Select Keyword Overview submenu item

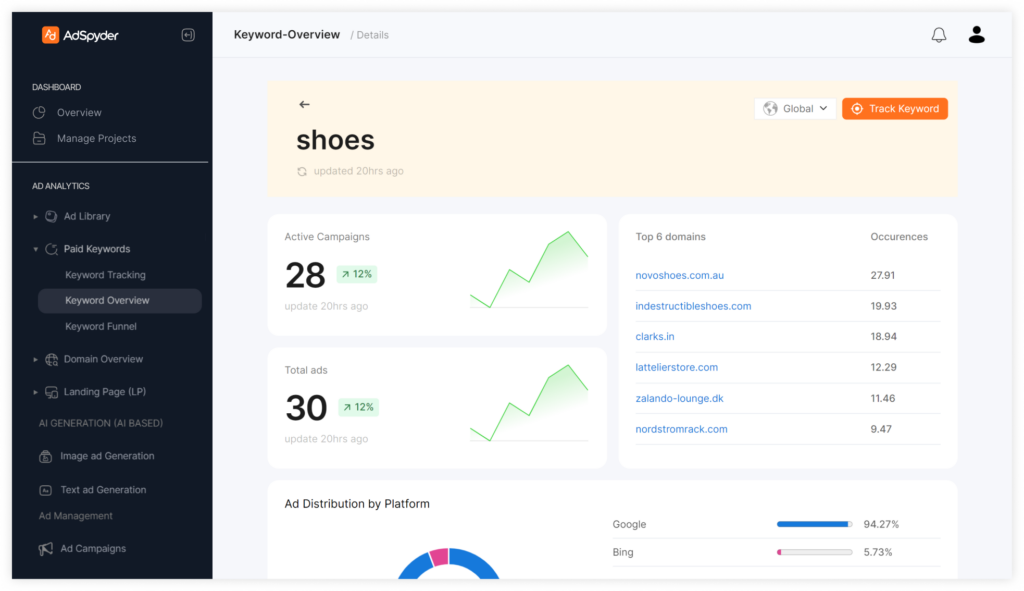pyautogui.click(x=120, y=300)
